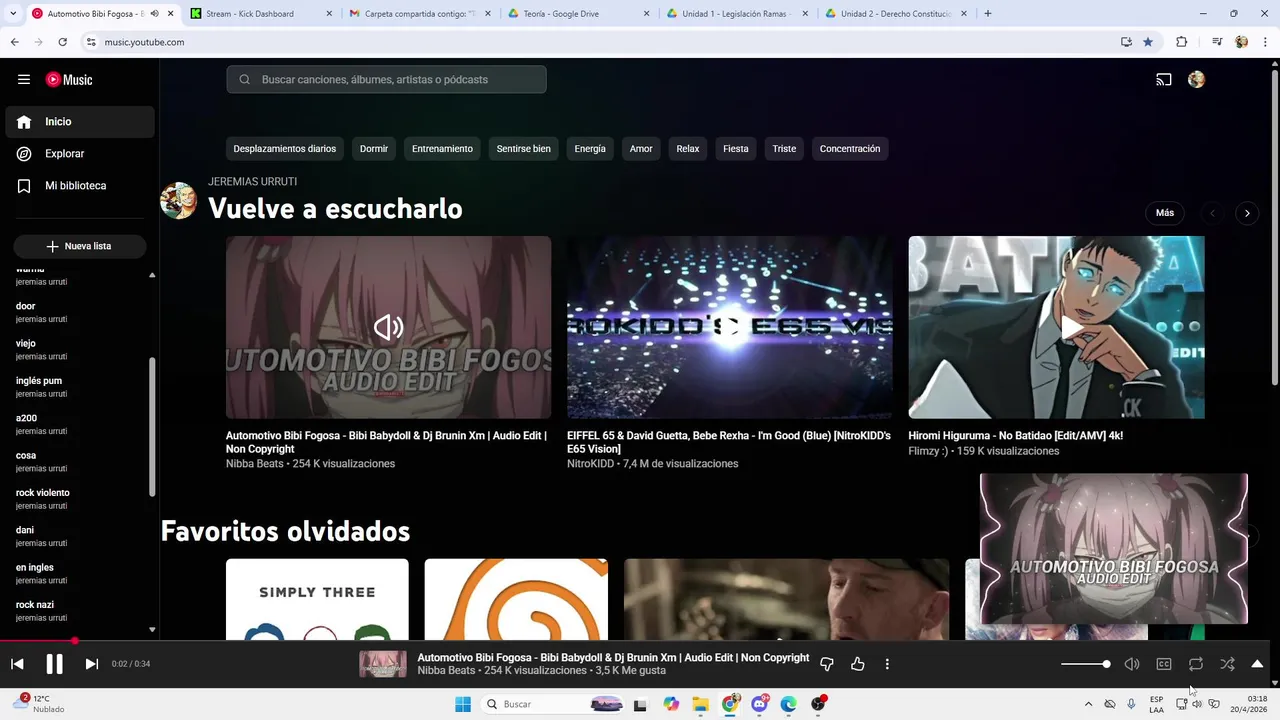
Task: Like the playing song
Action: pos(858,664)
